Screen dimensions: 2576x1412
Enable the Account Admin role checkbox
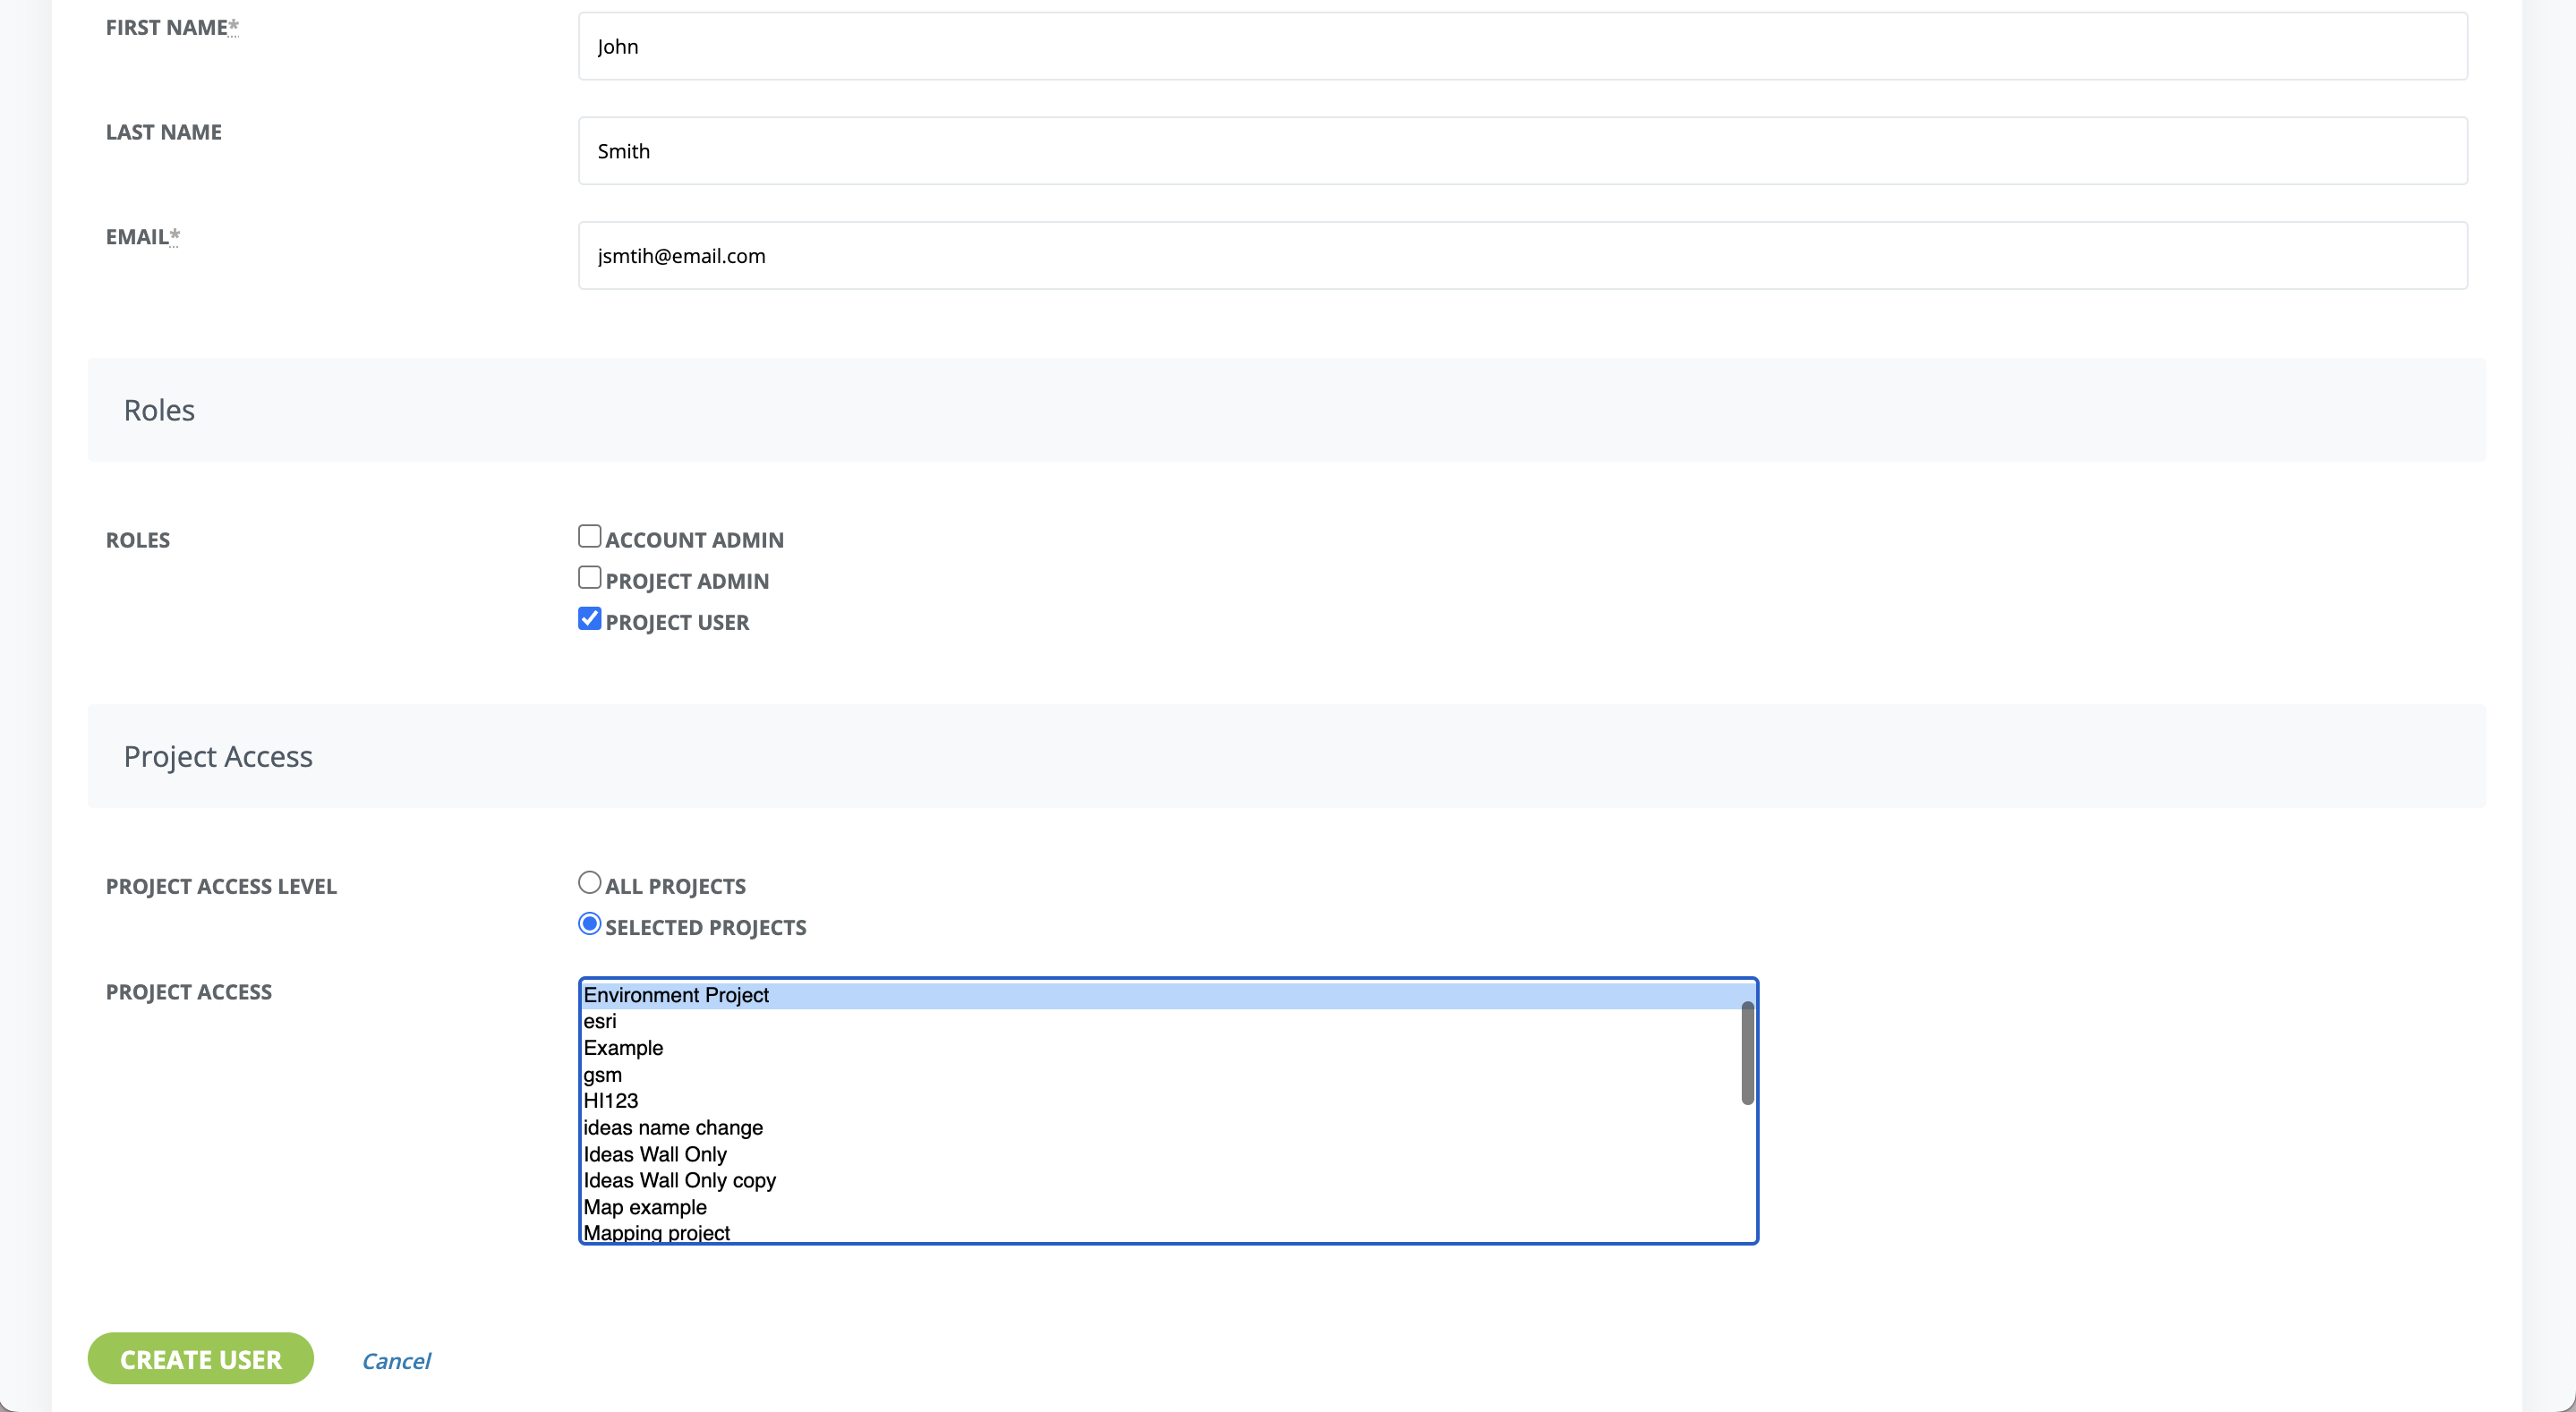click(x=589, y=536)
